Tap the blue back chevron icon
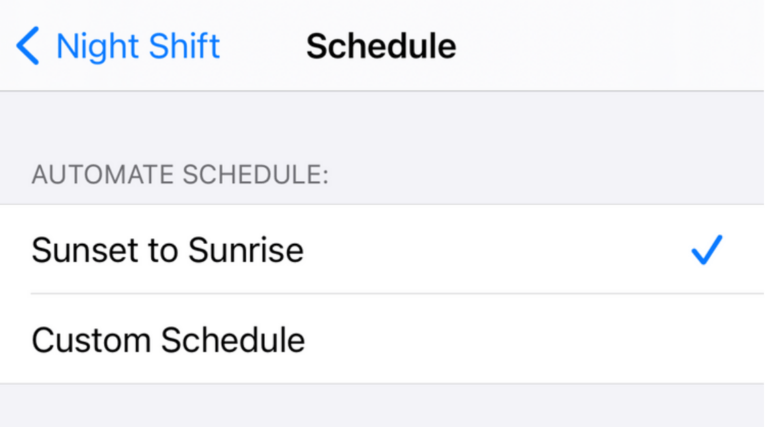The image size is (768, 427). [28, 46]
